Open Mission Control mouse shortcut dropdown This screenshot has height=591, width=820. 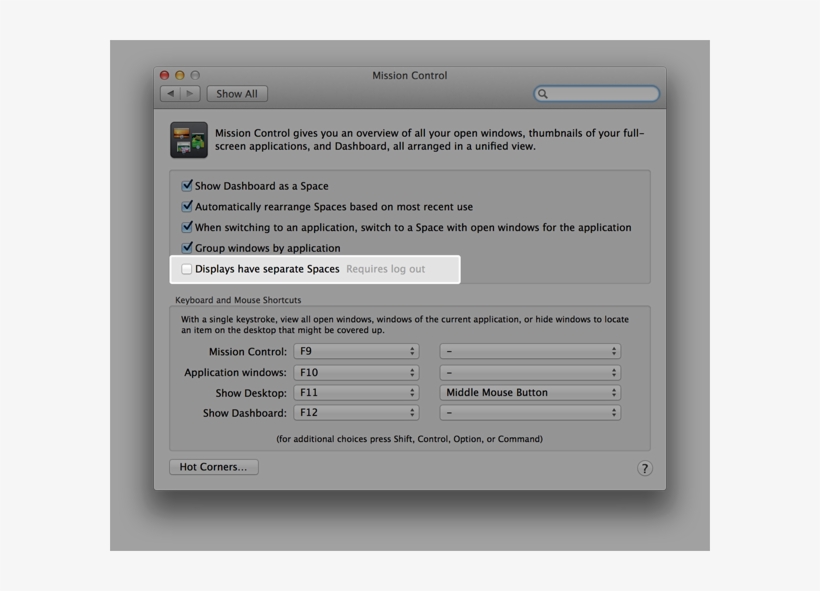tap(530, 351)
